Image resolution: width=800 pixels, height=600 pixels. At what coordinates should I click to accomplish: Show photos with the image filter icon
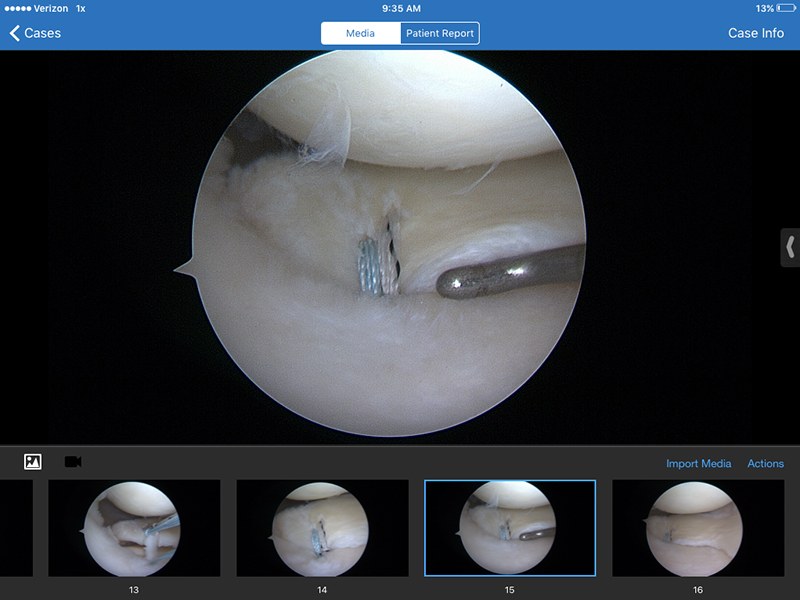click(x=33, y=462)
